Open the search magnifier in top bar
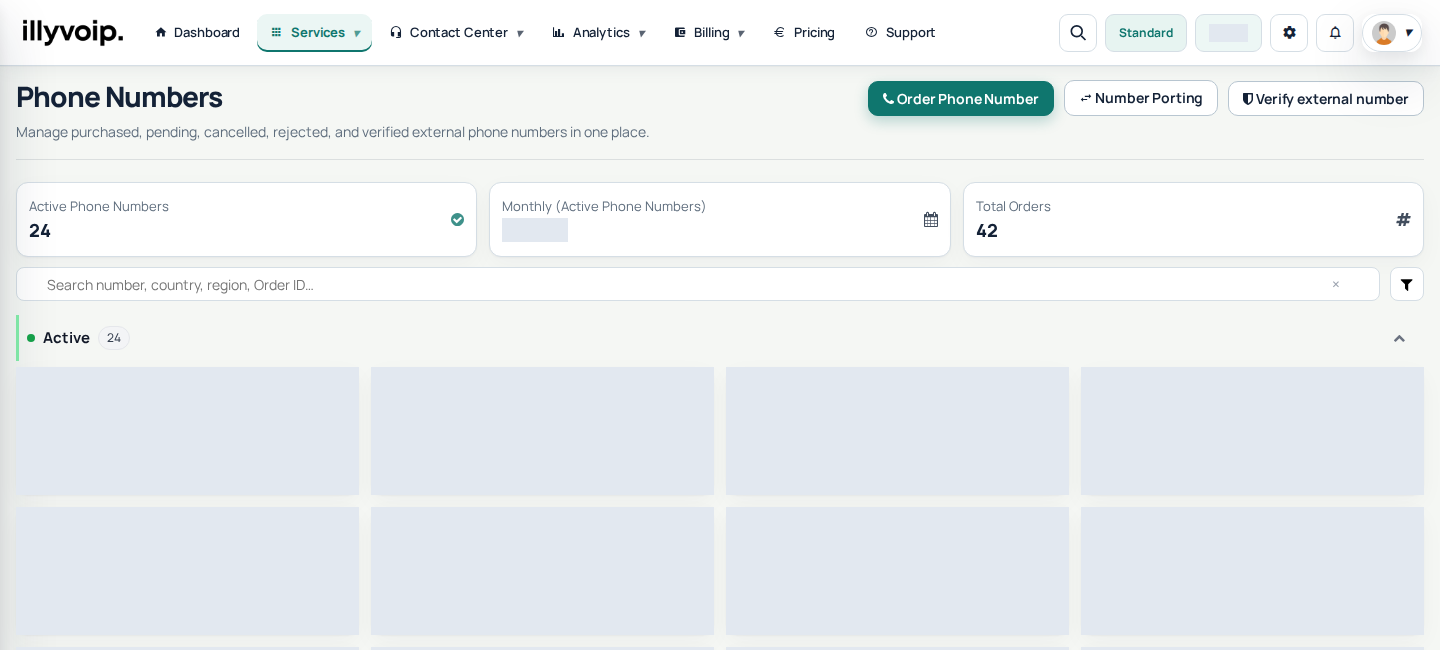Image resolution: width=1440 pixels, height=650 pixels. (x=1078, y=33)
